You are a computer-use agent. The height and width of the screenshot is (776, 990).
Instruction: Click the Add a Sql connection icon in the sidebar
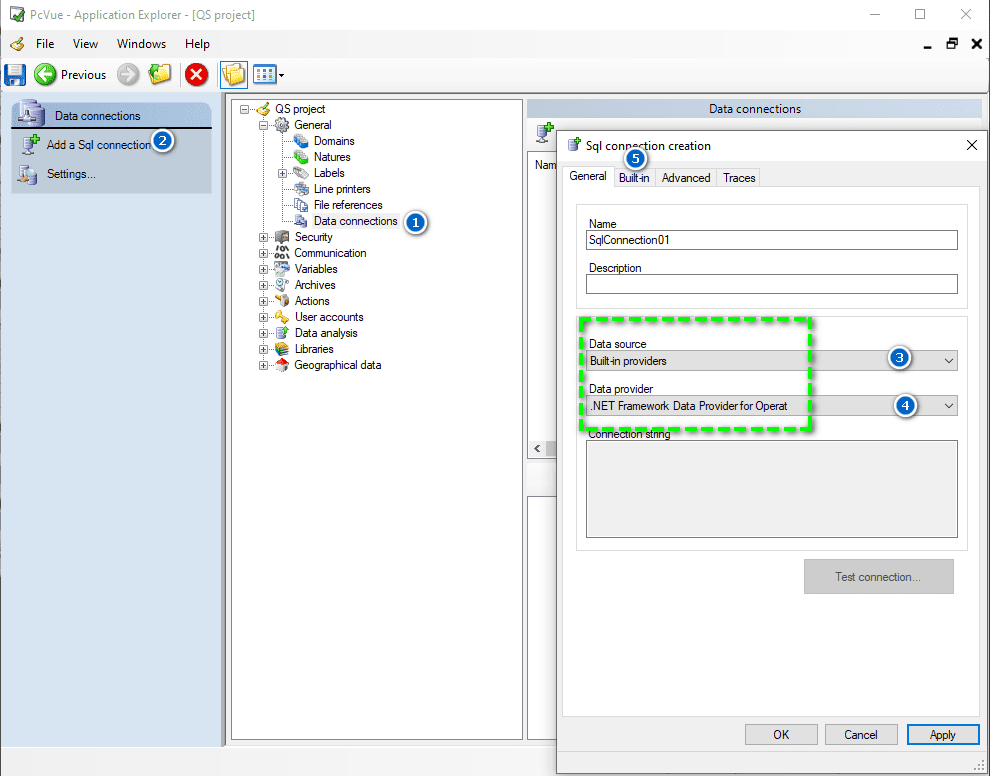pos(30,145)
